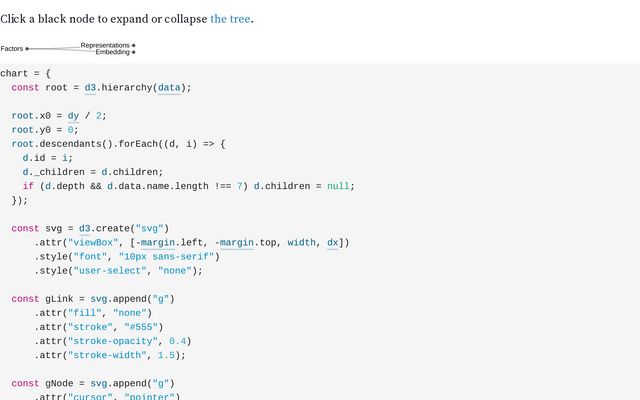The width and height of the screenshot is (640, 400).
Task: Click the underlined dx reference
Action: point(333,242)
